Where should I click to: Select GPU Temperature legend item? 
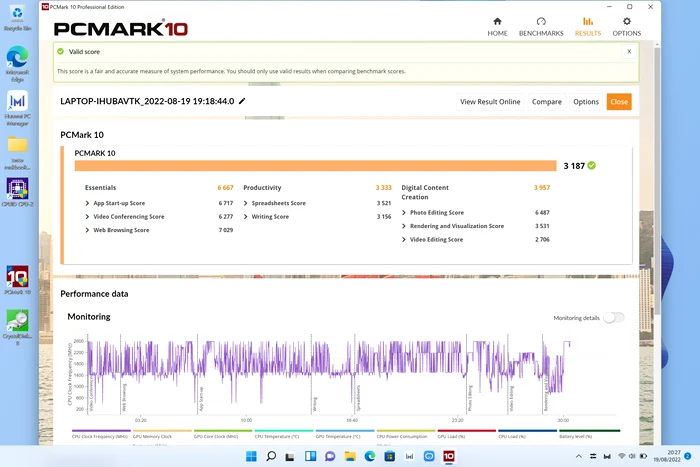click(345, 434)
